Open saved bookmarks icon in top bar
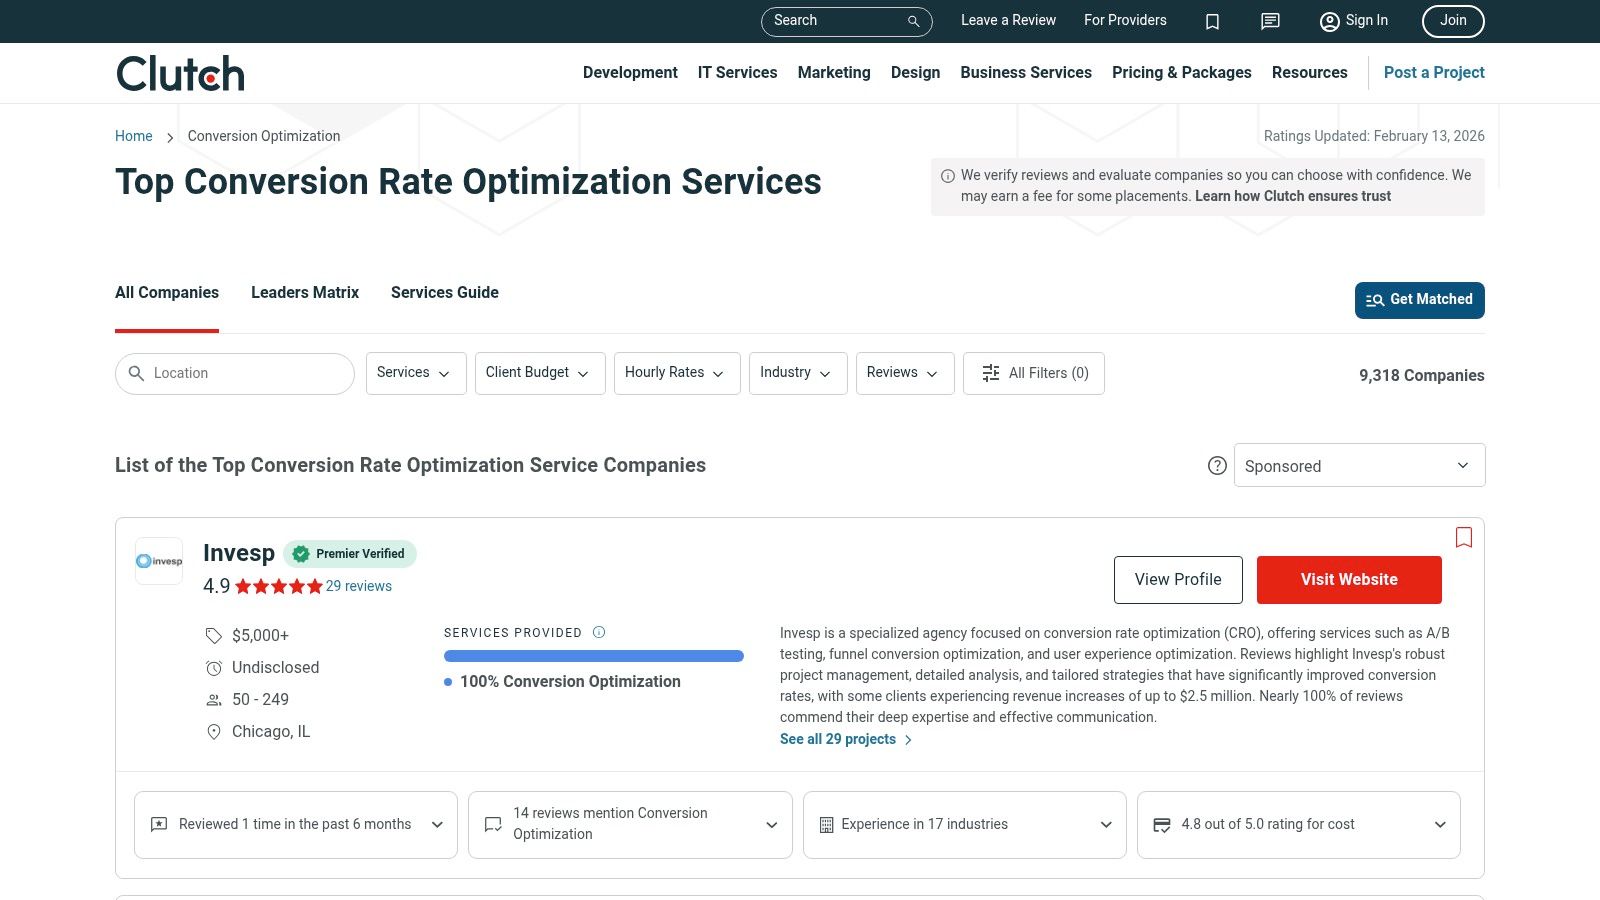The height and width of the screenshot is (900, 1600). click(x=1212, y=21)
